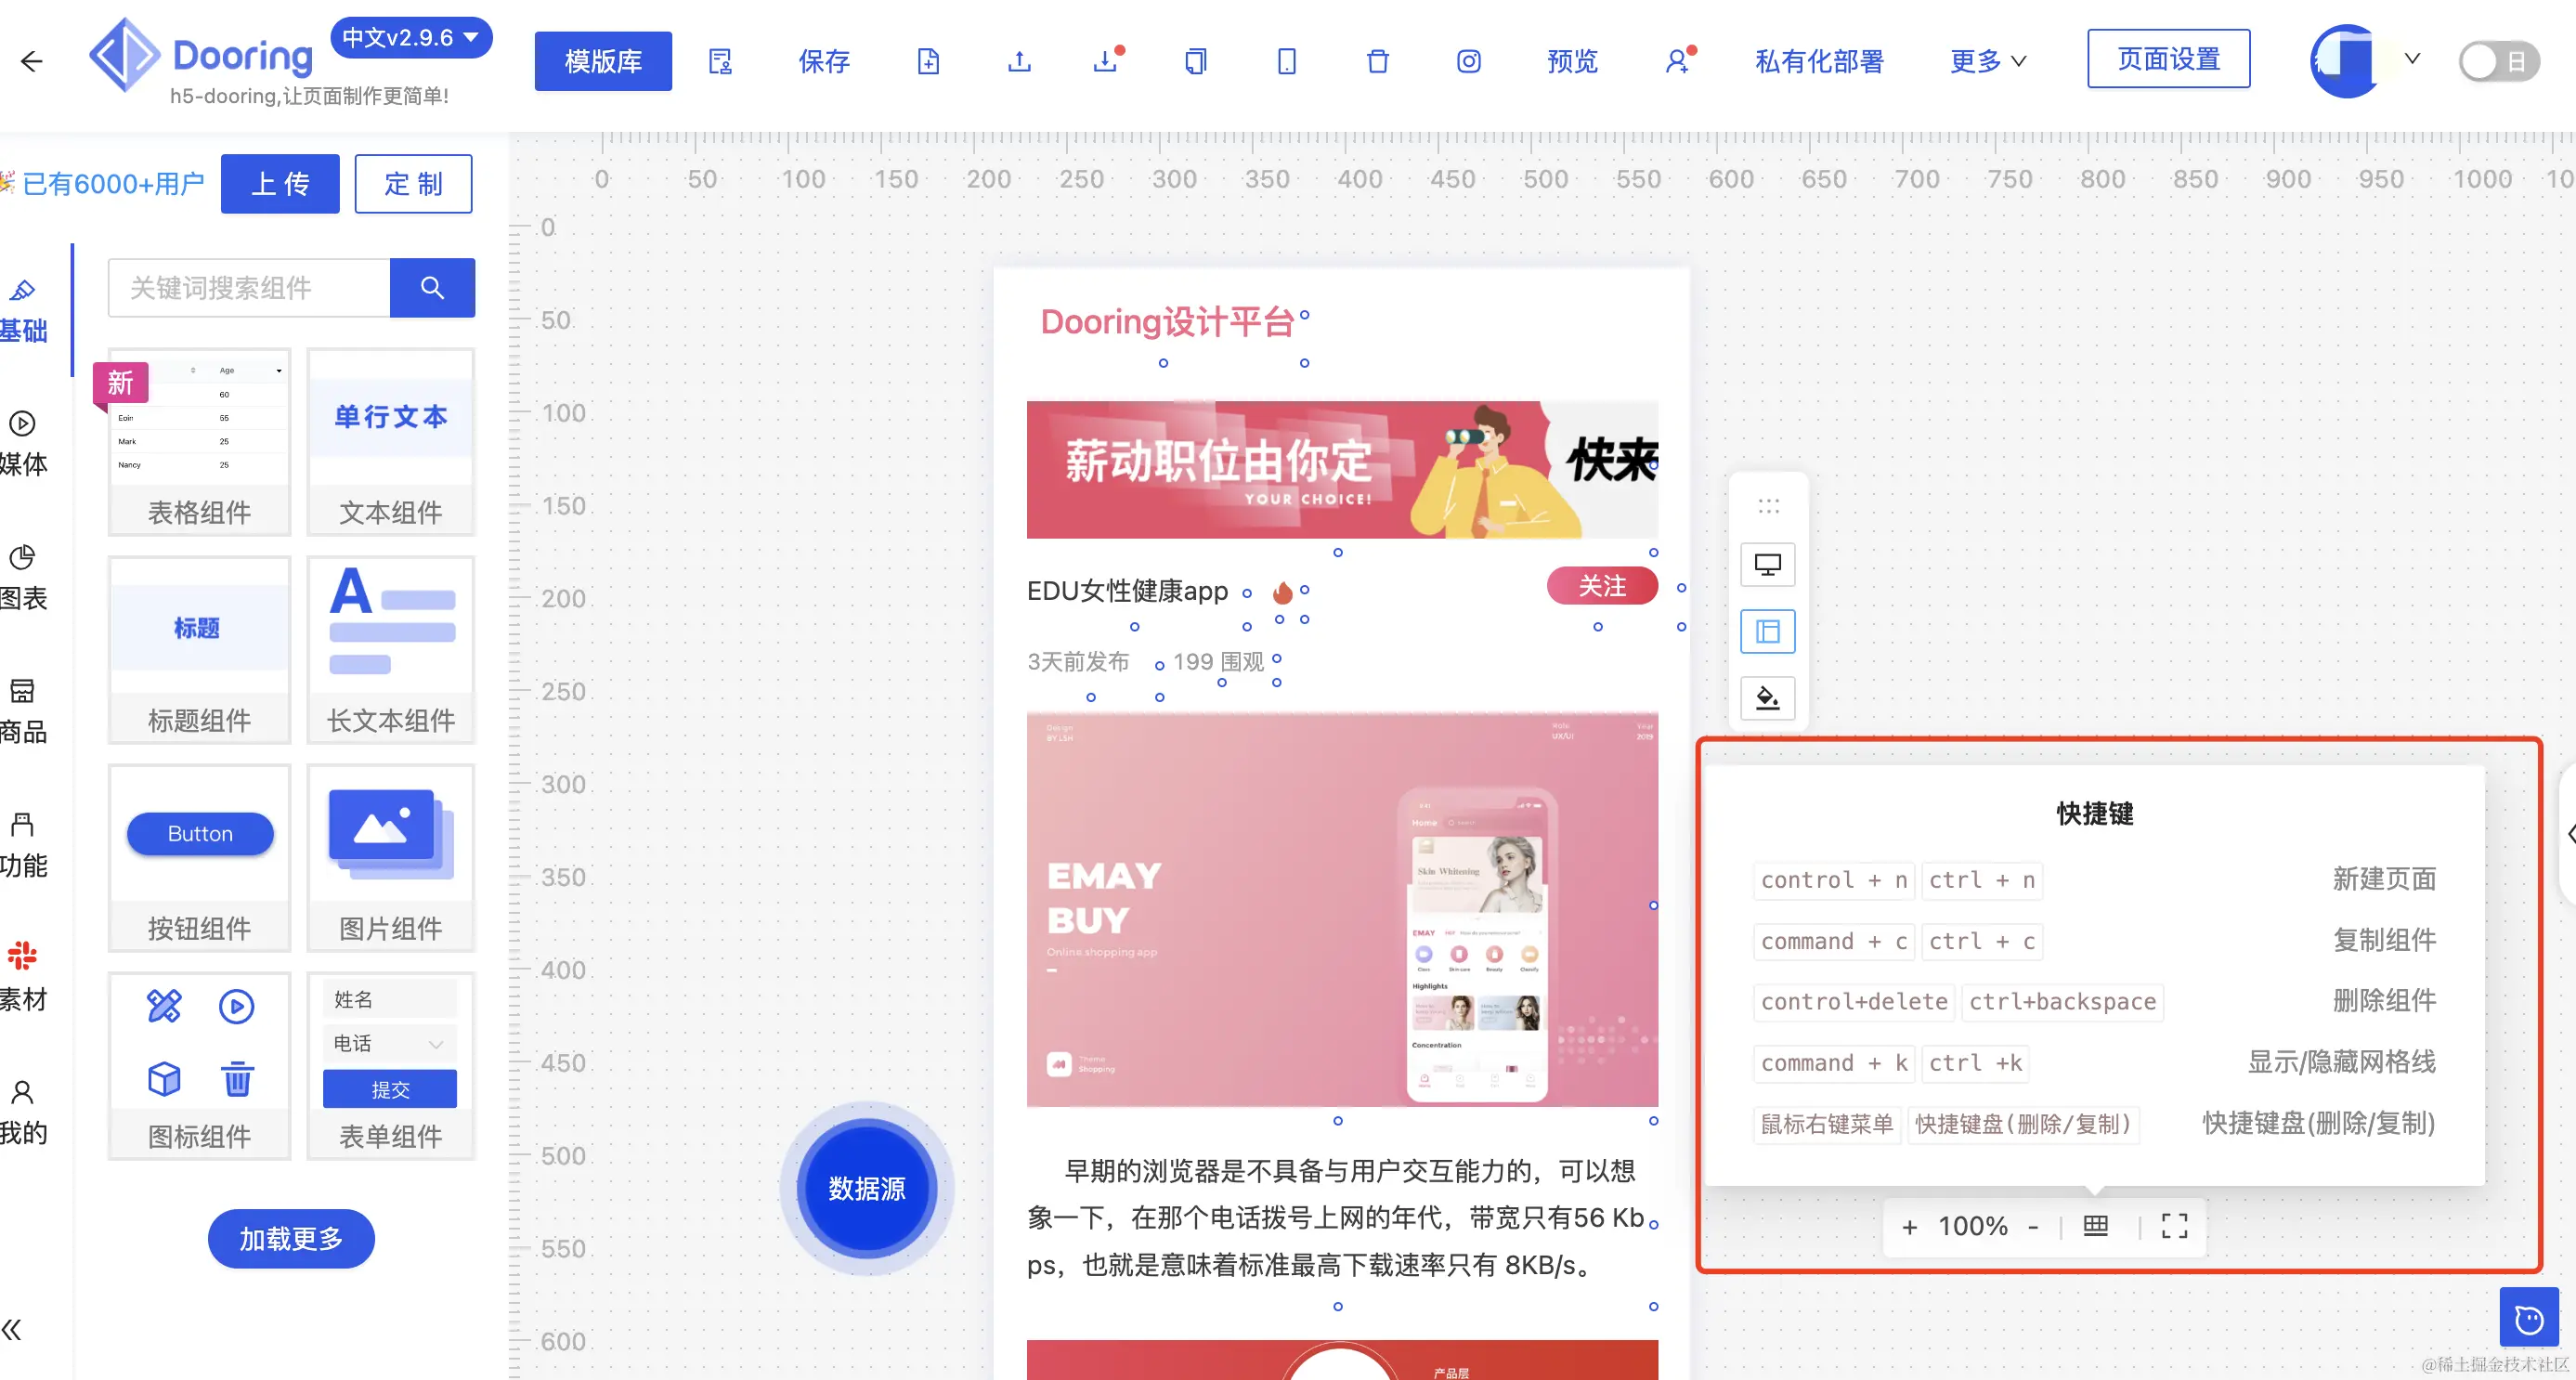The image size is (2576, 1380).
Task: Click the copy pages icon in toolbar
Action: [1195, 61]
